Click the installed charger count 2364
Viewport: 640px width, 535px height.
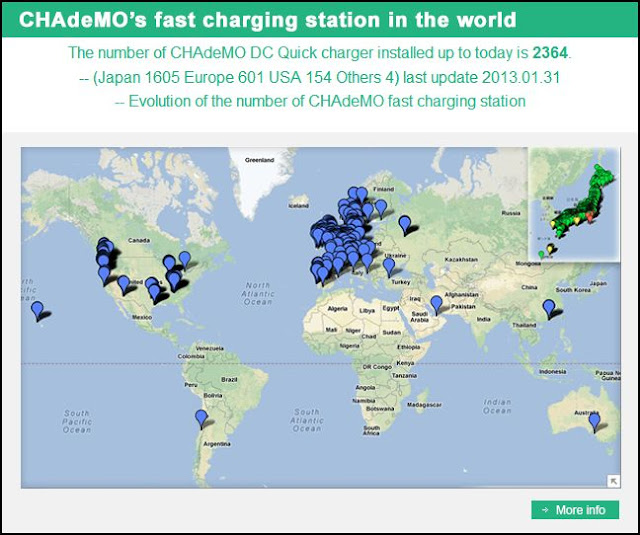[x=550, y=53]
